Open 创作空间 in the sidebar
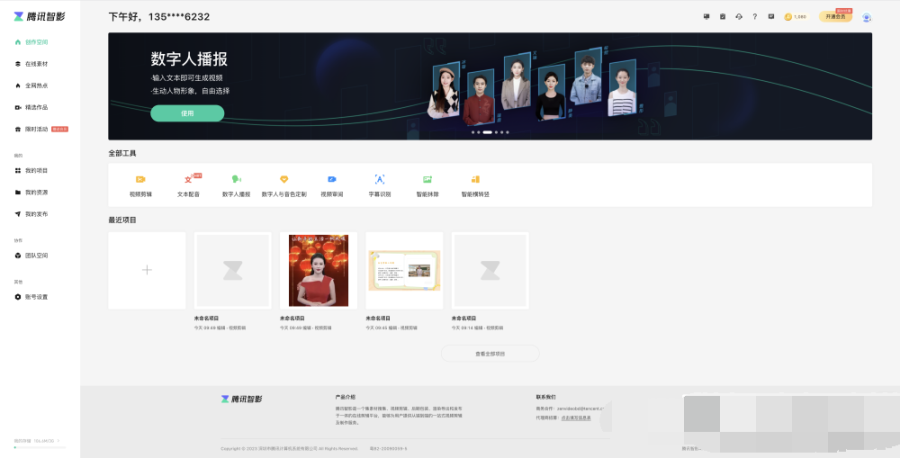The width and height of the screenshot is (900, 458). [31, 42]
